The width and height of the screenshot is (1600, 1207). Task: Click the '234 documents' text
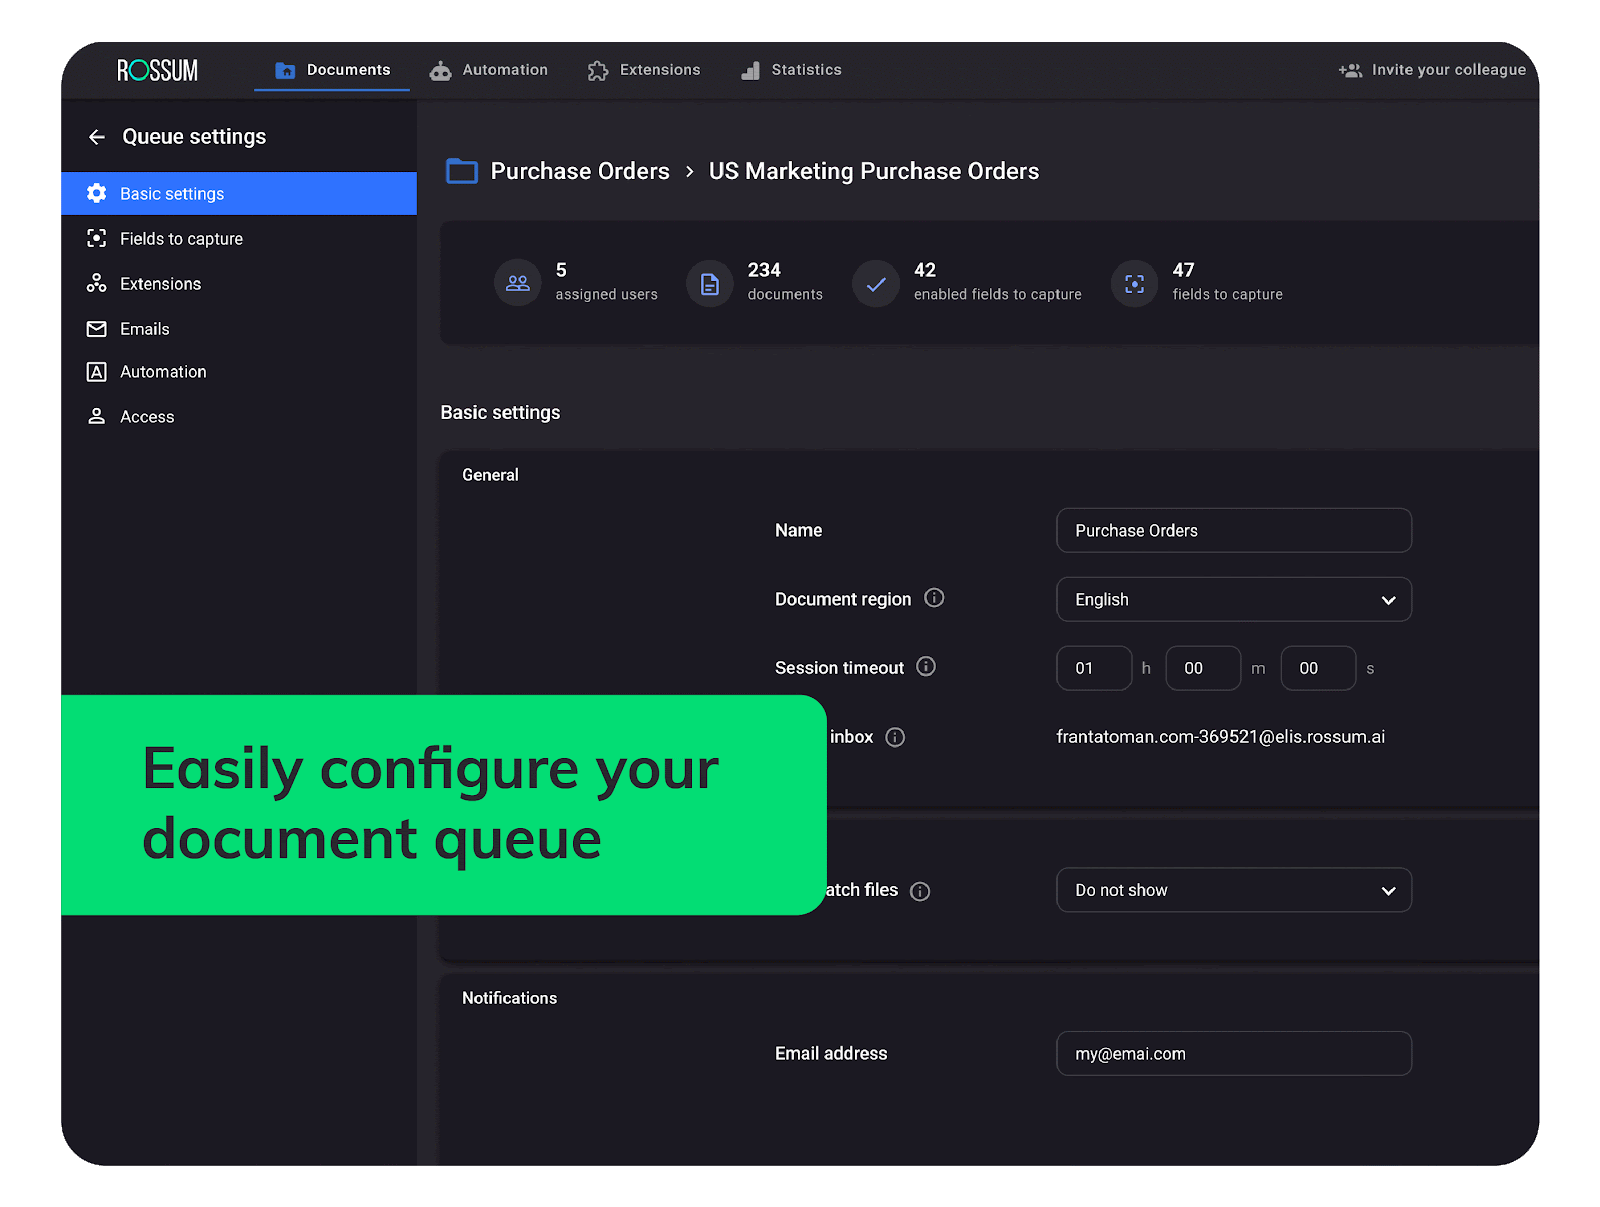tap(785, 281)
